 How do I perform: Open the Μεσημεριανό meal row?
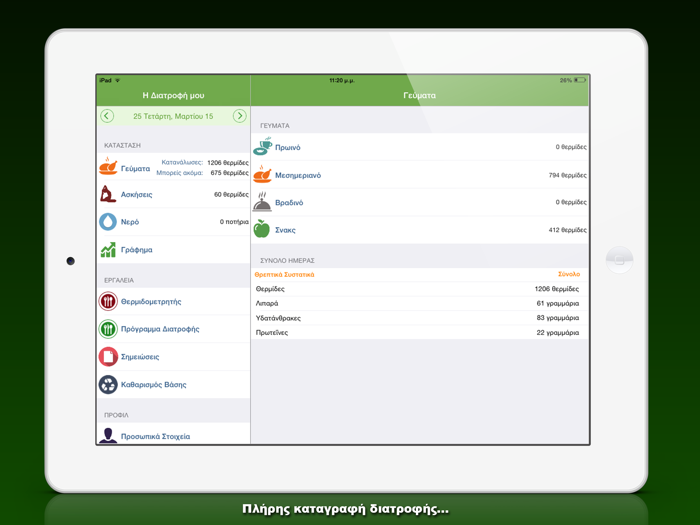click(x=420, y=175)
